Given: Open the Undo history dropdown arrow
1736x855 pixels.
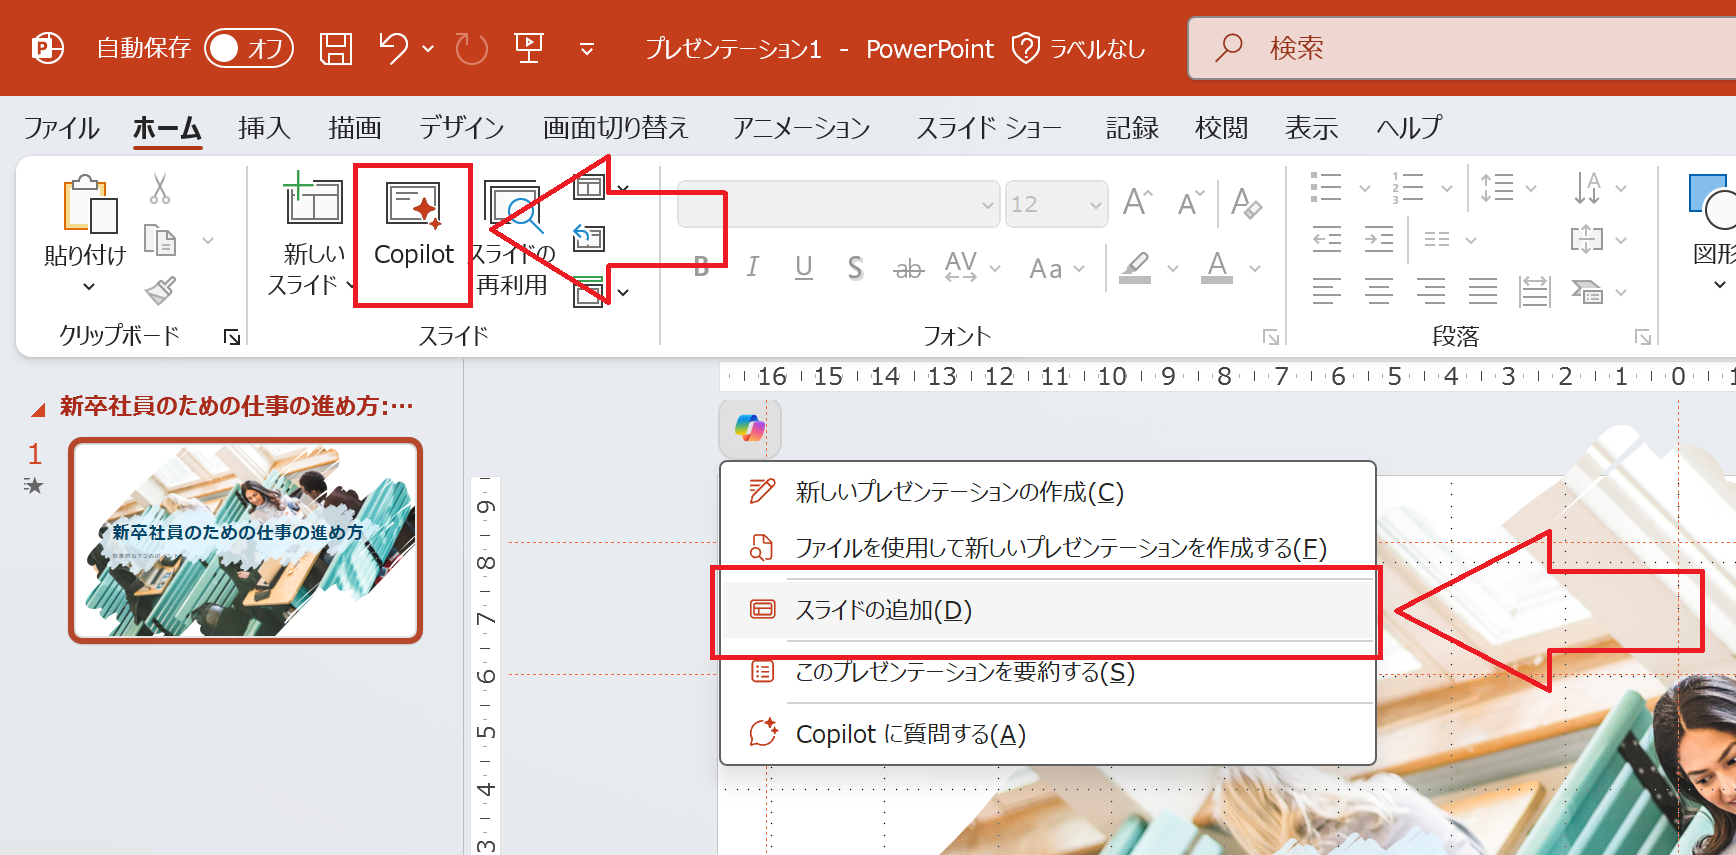Looking at the screenshot, I should pos(428,48).
